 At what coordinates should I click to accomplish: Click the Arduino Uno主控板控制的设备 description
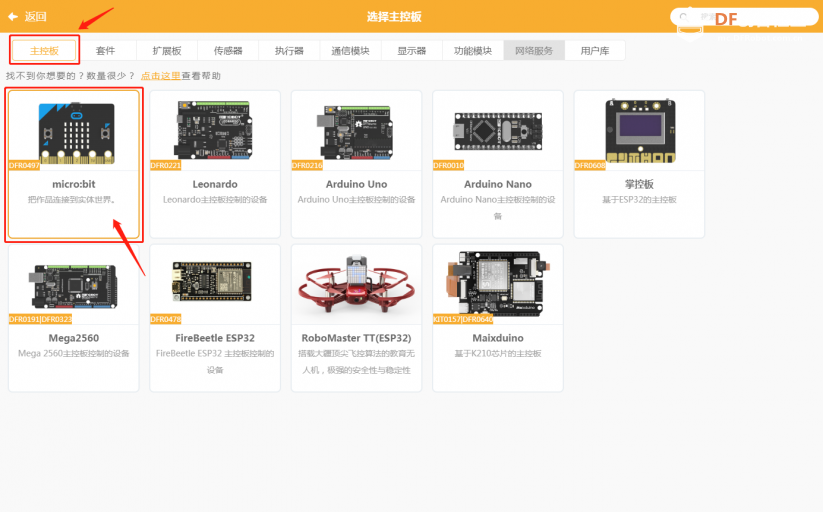point(356,200)
